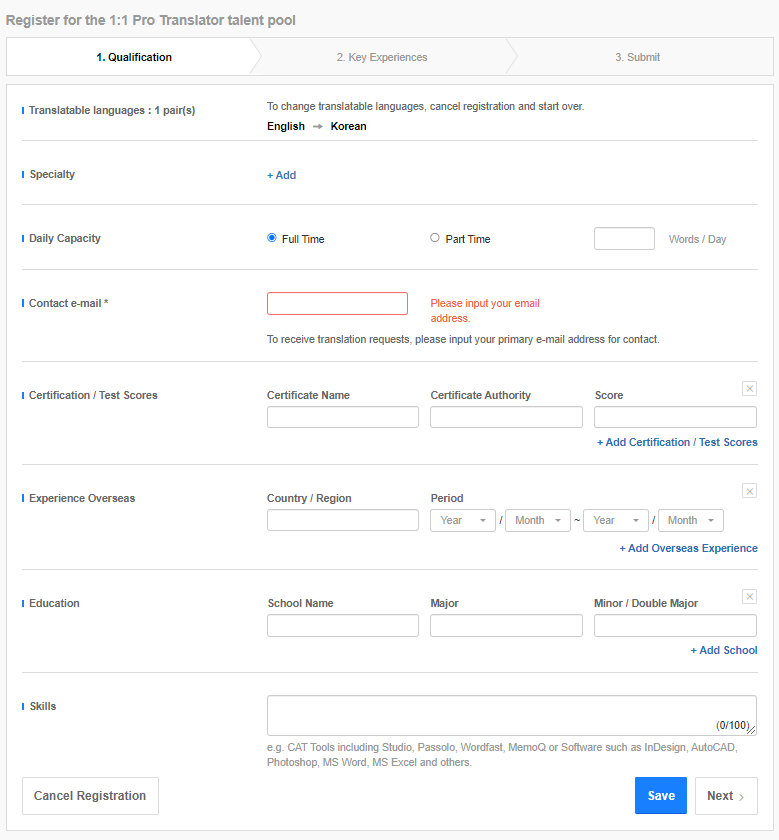
Task: Open the period start Month dropdown
Action: (538, 520)
